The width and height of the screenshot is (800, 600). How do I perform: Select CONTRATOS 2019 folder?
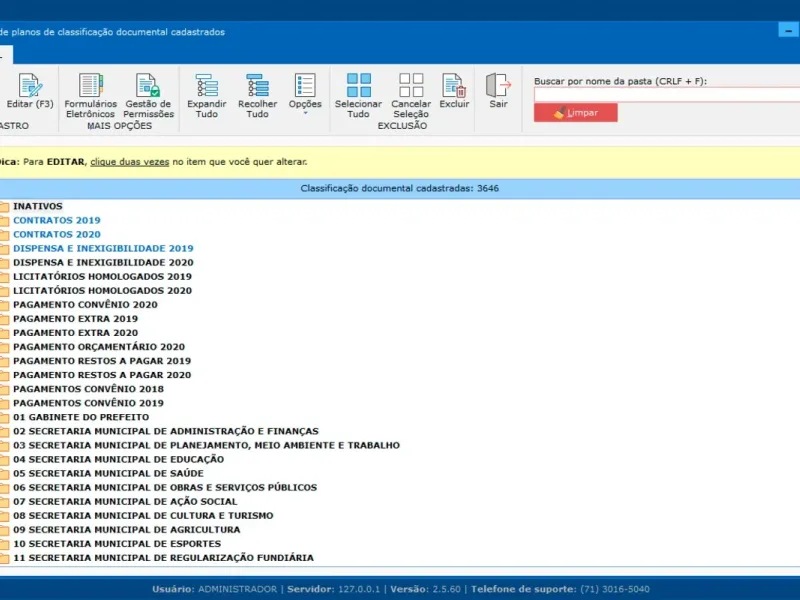pos(57,220)
